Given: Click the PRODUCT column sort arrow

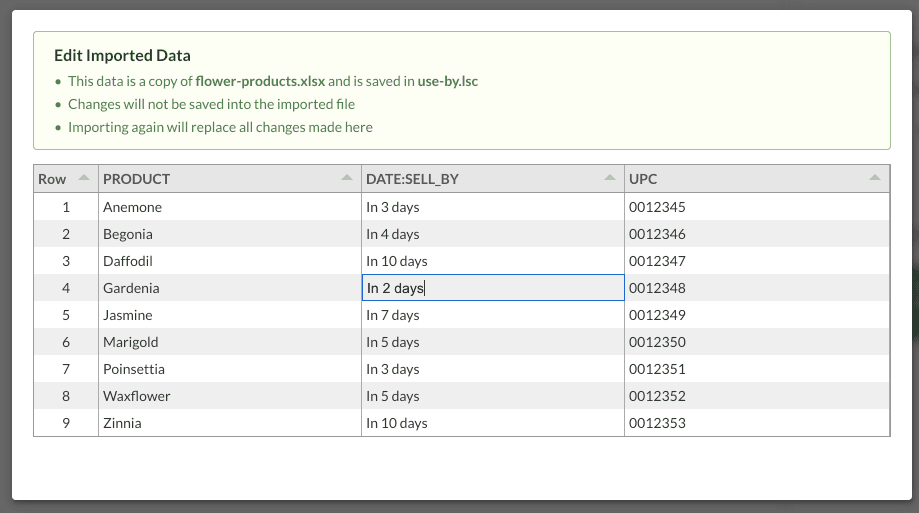Looking at the screenshot, I should point(347,178).
